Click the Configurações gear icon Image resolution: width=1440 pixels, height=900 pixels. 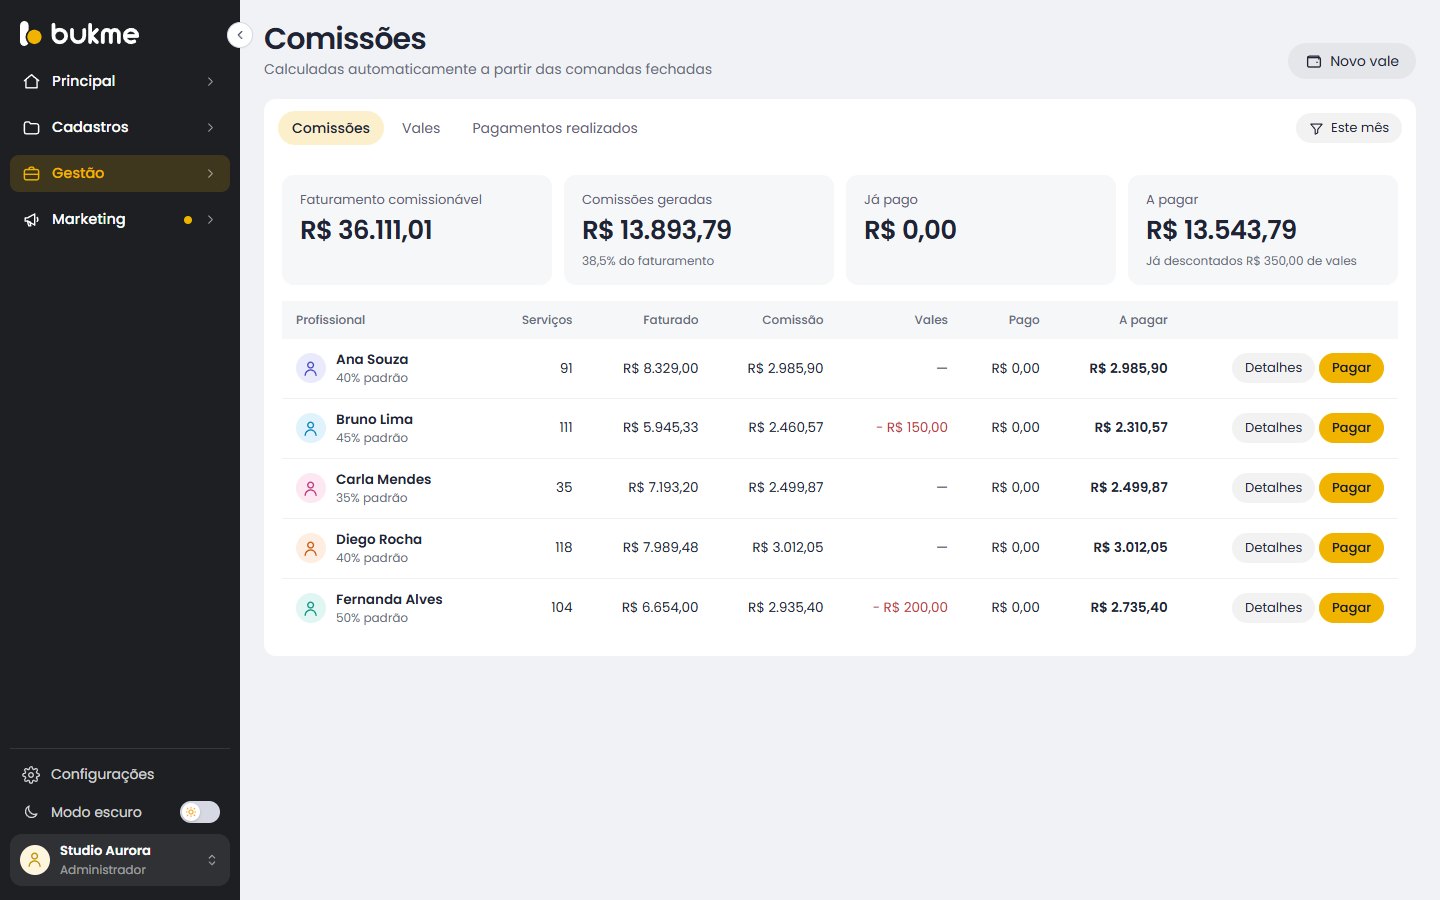[31, 775]
